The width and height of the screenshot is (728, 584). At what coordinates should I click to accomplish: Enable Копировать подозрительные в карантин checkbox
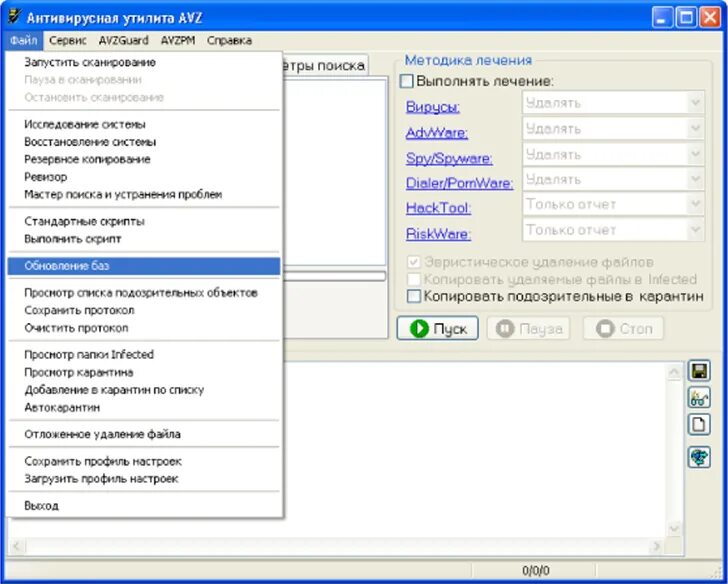[413, 296]
